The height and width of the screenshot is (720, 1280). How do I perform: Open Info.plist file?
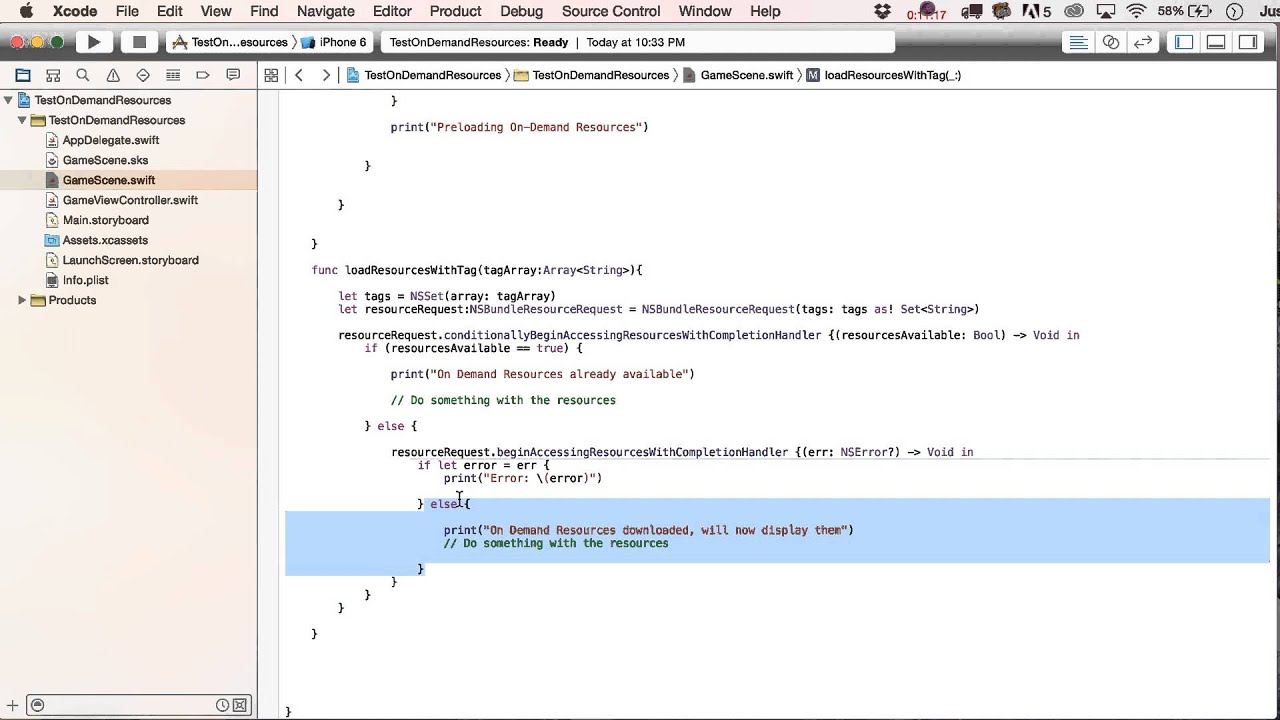click(85, 280)
